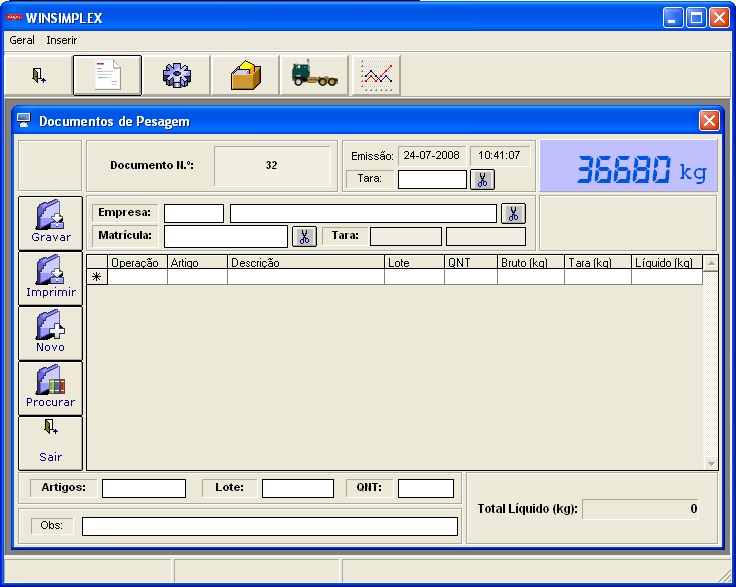
Task: Open the line chart statistics toolbar icon
Action: [x=376, y=76]
